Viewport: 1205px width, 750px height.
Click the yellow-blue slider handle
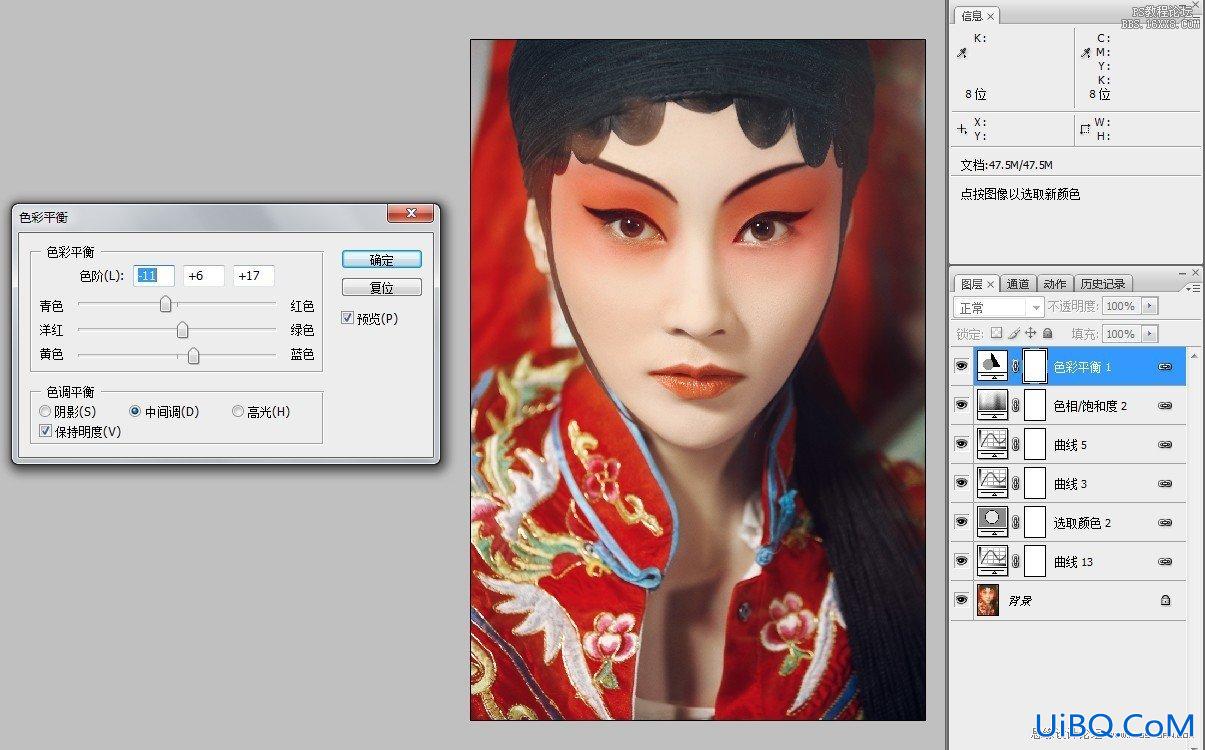193,354
